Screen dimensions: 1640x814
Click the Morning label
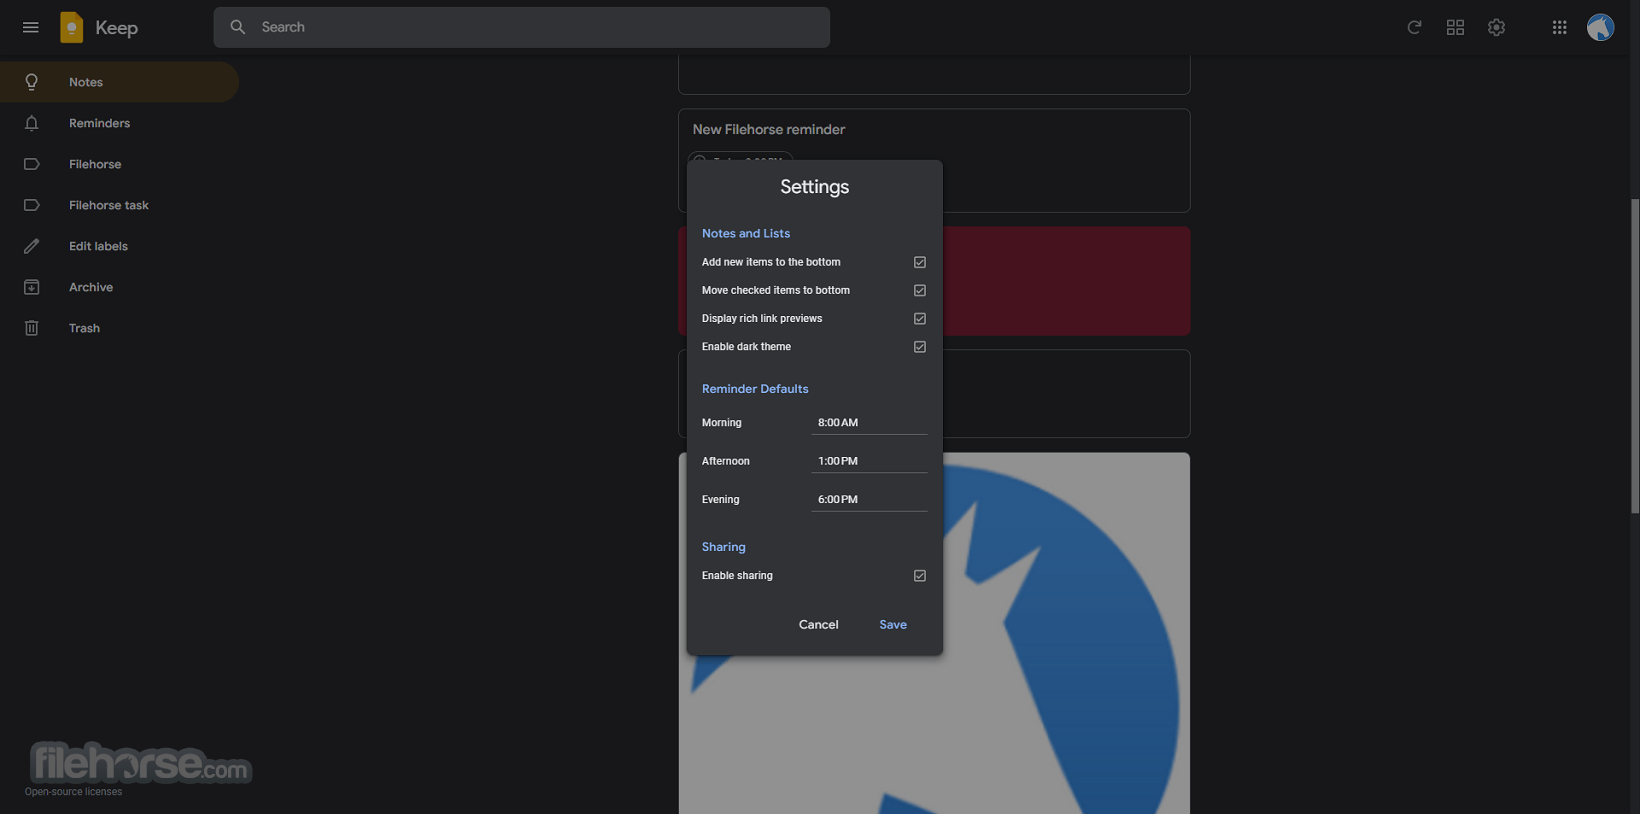(722, 423)
